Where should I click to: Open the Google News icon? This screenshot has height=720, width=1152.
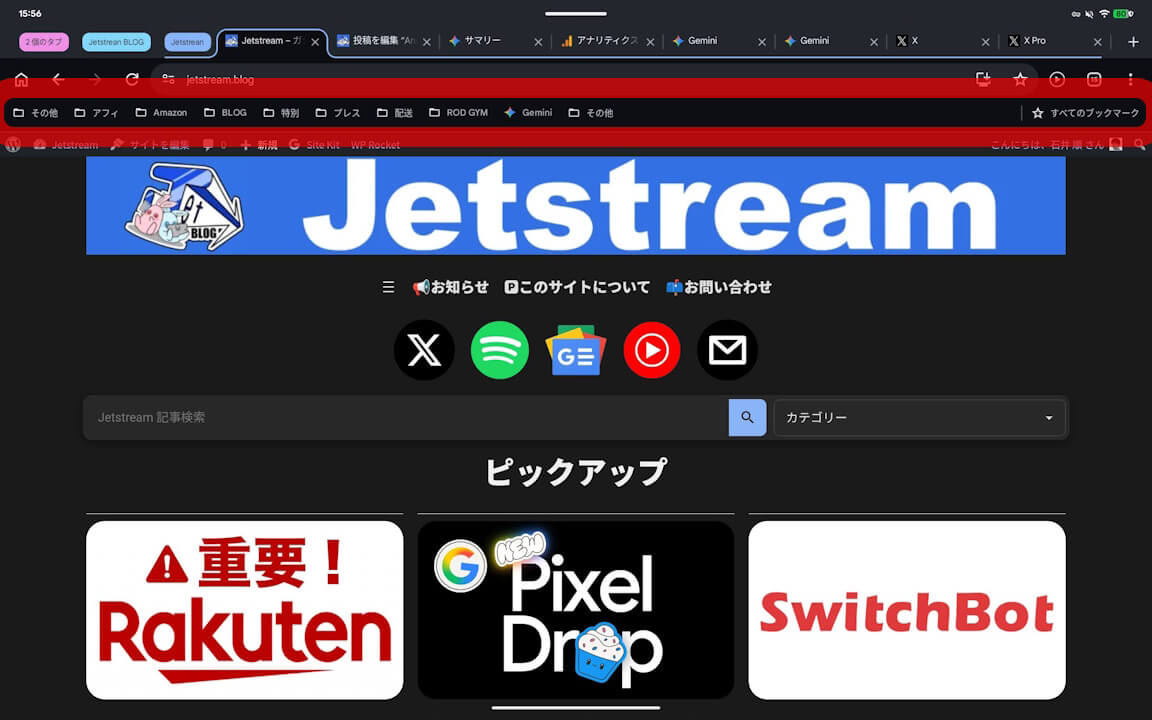[x=575, y=350]
